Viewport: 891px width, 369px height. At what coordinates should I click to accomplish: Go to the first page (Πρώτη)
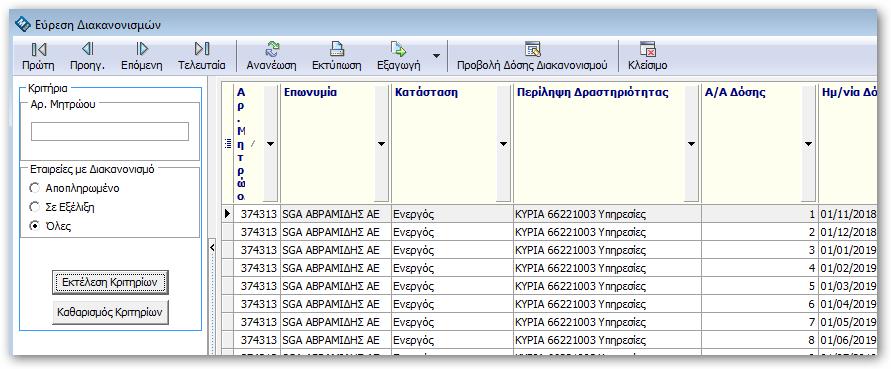(x=38, y=56)
